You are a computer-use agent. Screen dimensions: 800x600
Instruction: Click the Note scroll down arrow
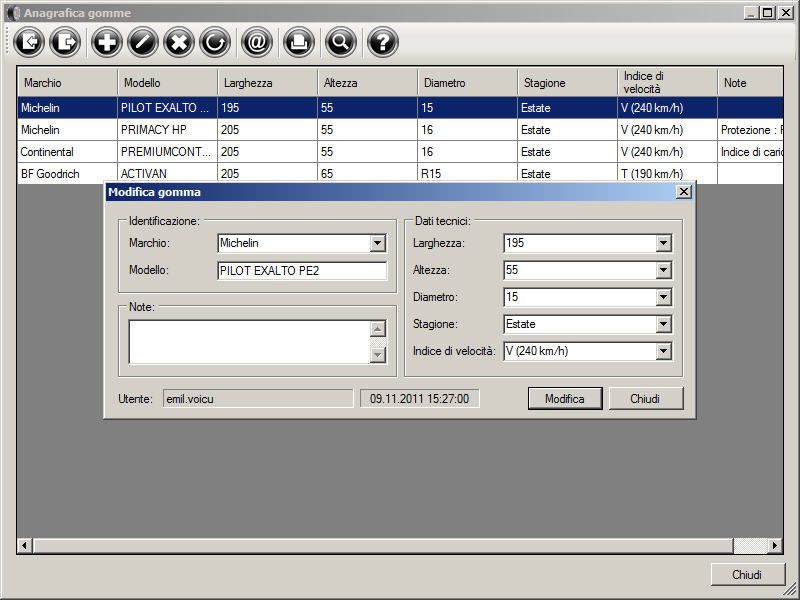pos(378,354)
